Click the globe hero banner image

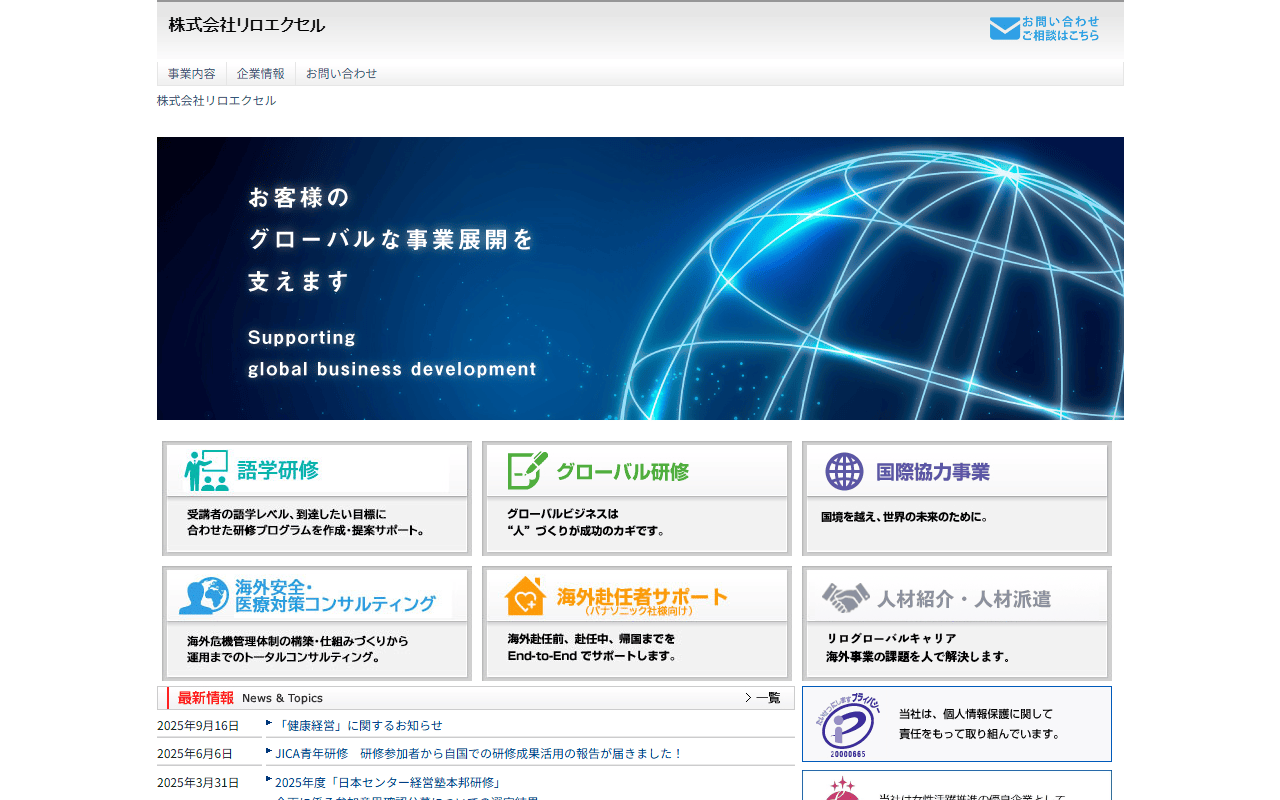[x=640, y=278]
